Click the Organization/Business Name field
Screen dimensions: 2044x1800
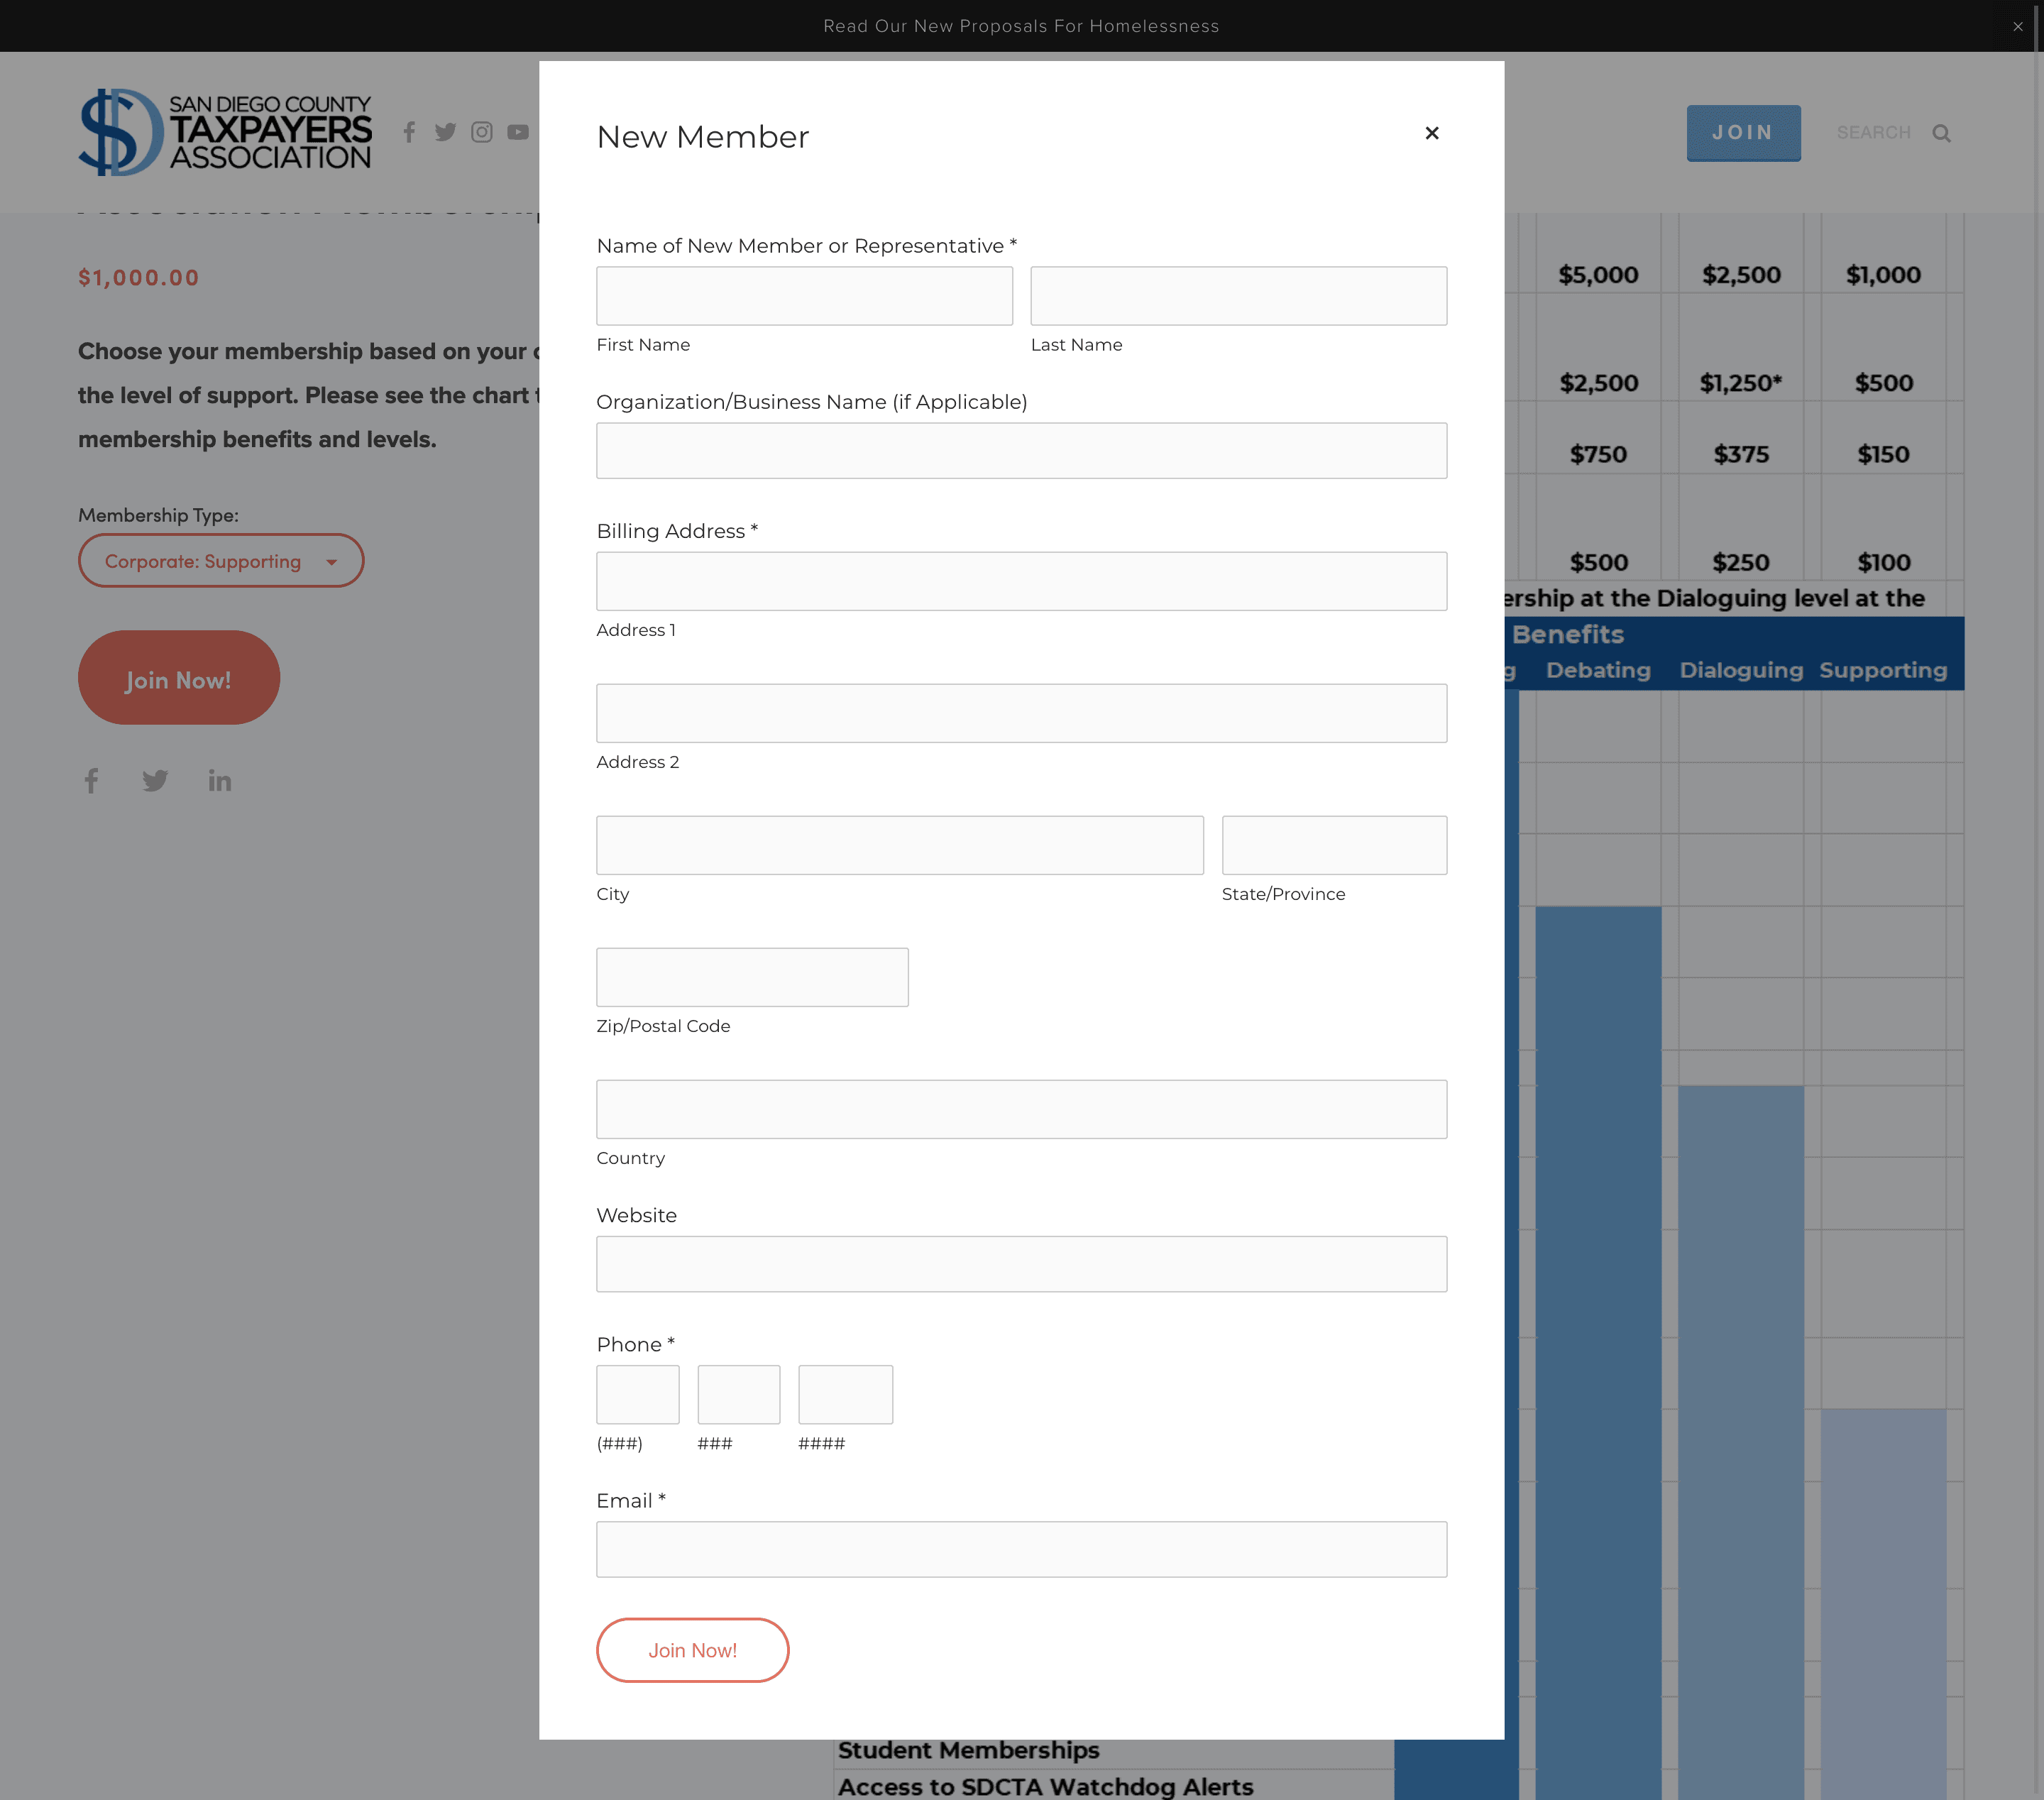[1021, 451]
